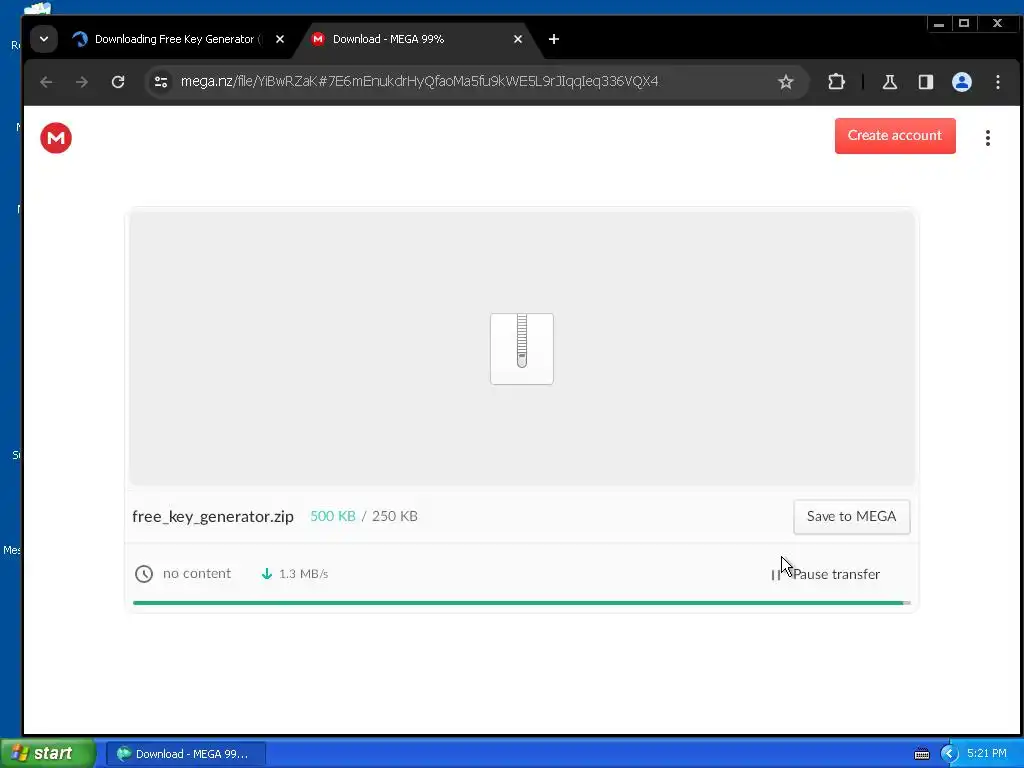Open the Windows Start menu
This screenshot has height=768, width=1024.
pos(48,753)
